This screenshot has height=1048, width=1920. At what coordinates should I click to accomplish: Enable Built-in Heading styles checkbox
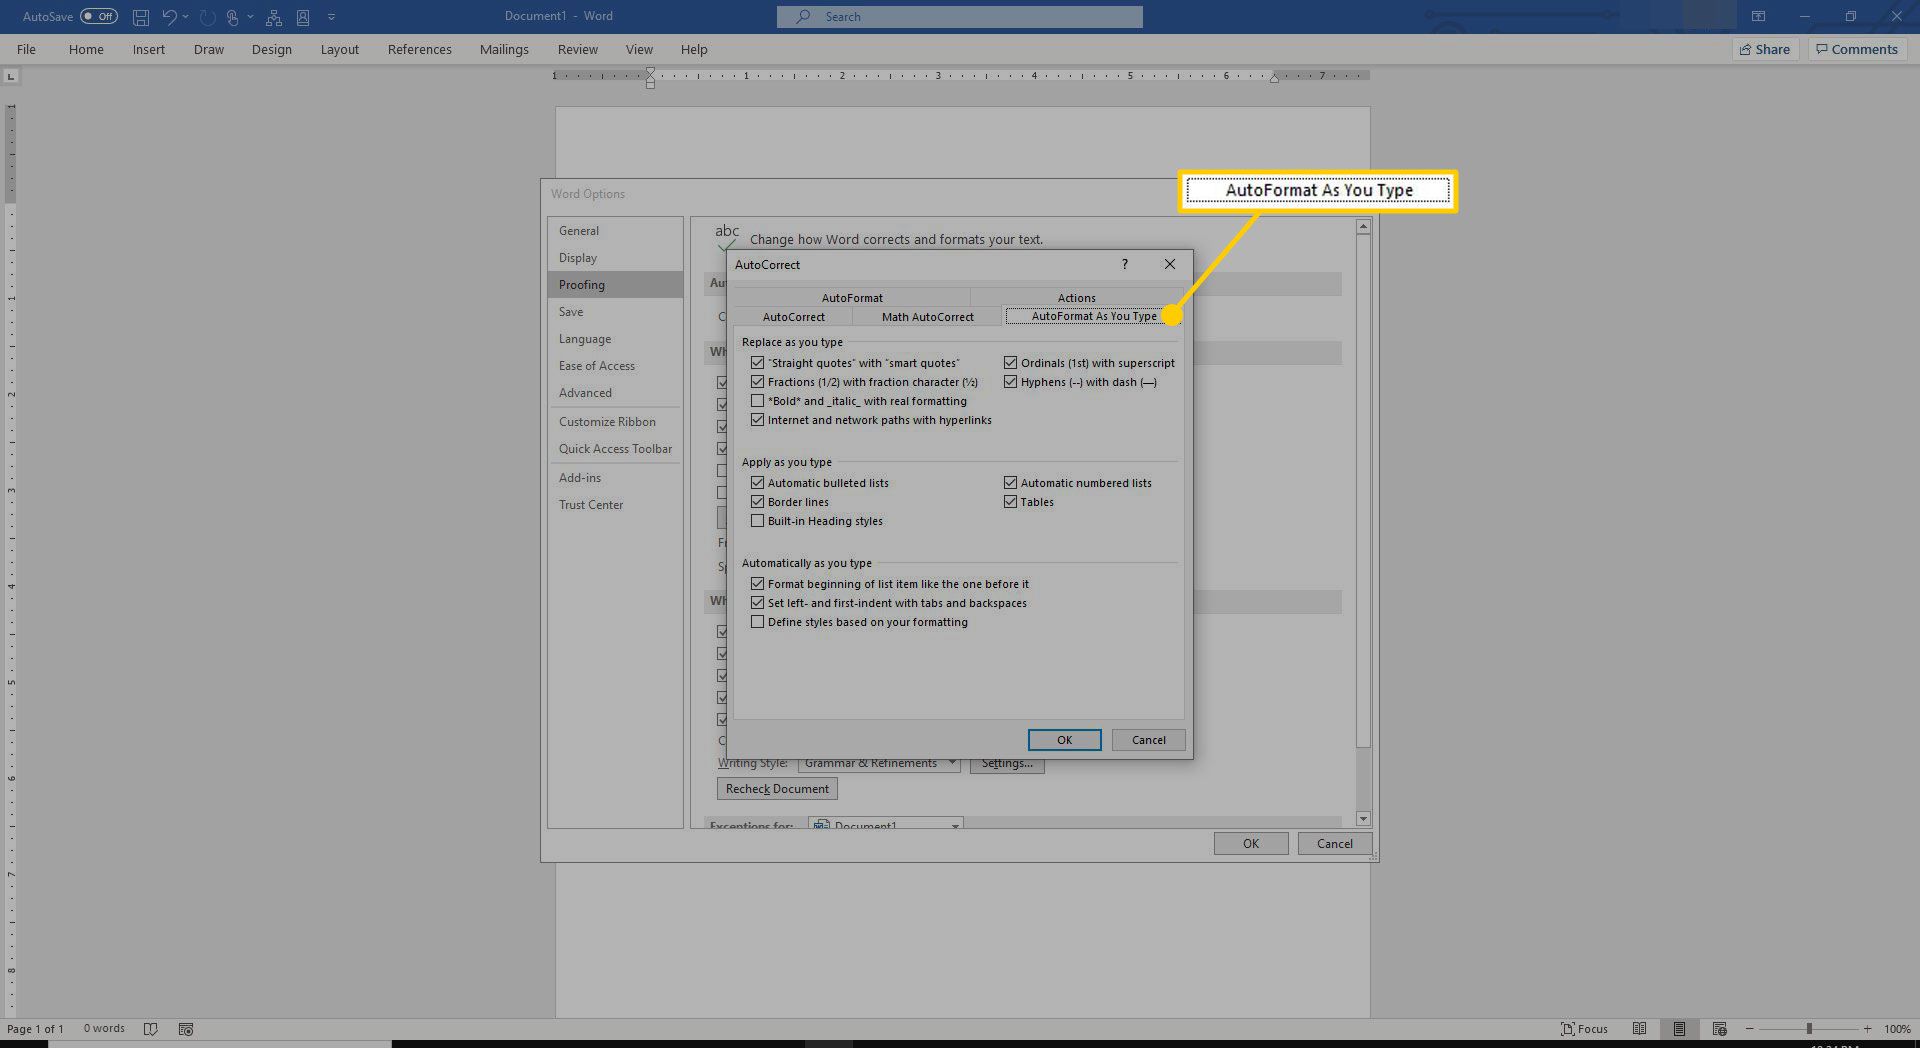tap(757, 521)
